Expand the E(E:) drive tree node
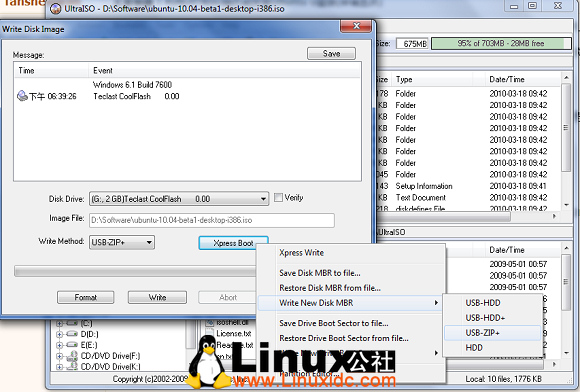580x392 pixels. (x=59, y=345)
